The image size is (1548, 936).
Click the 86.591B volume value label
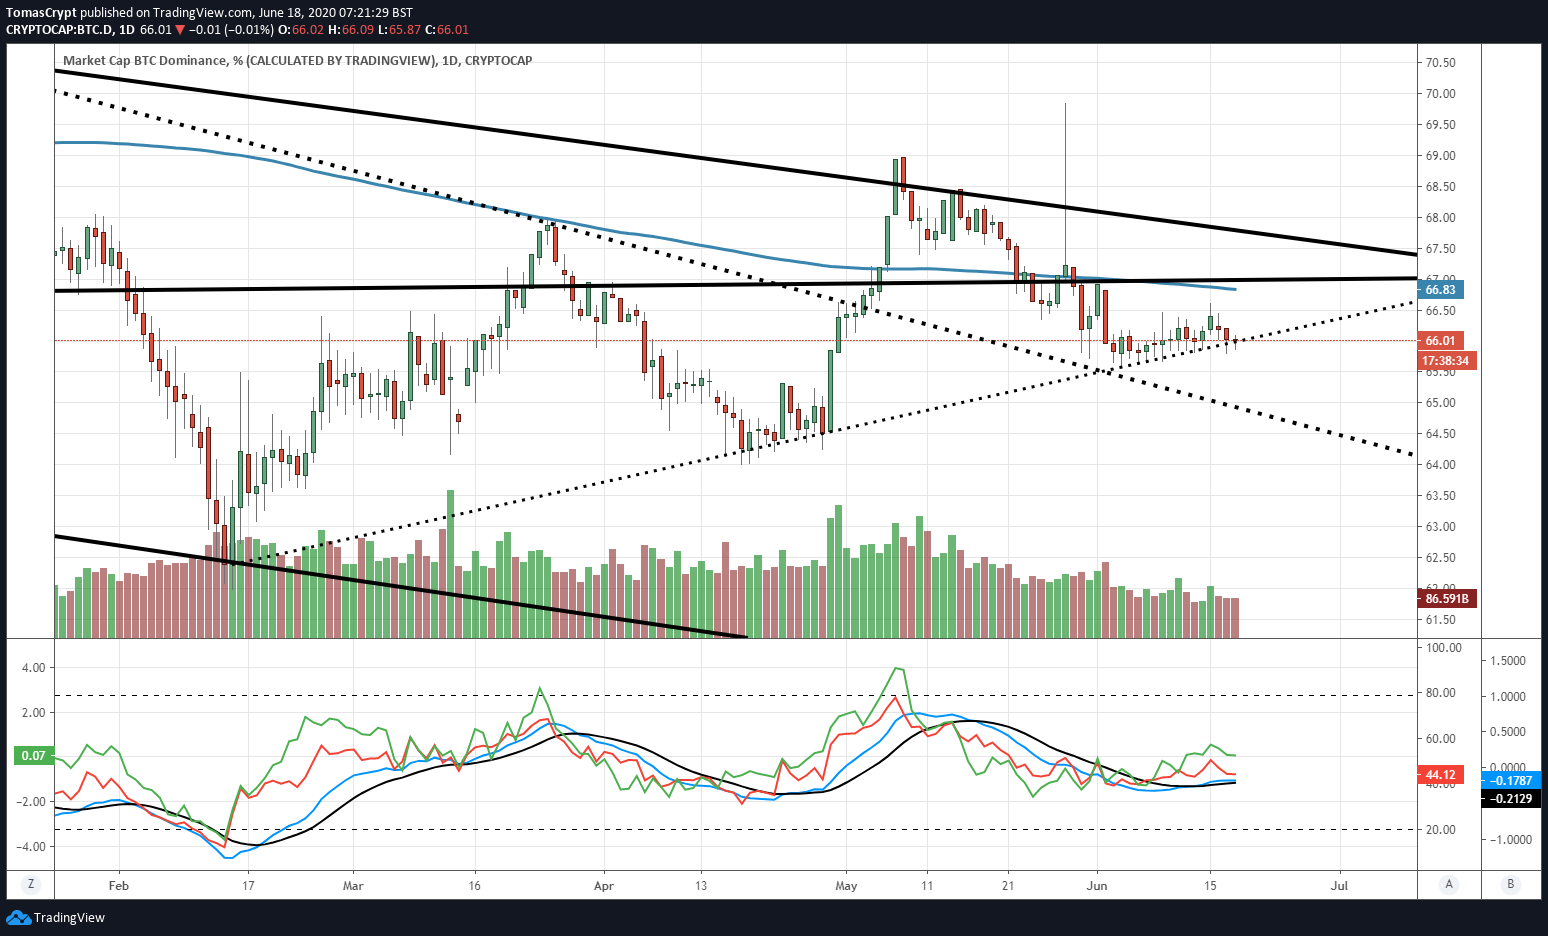pyautogui.click(x=1447, y=598)
